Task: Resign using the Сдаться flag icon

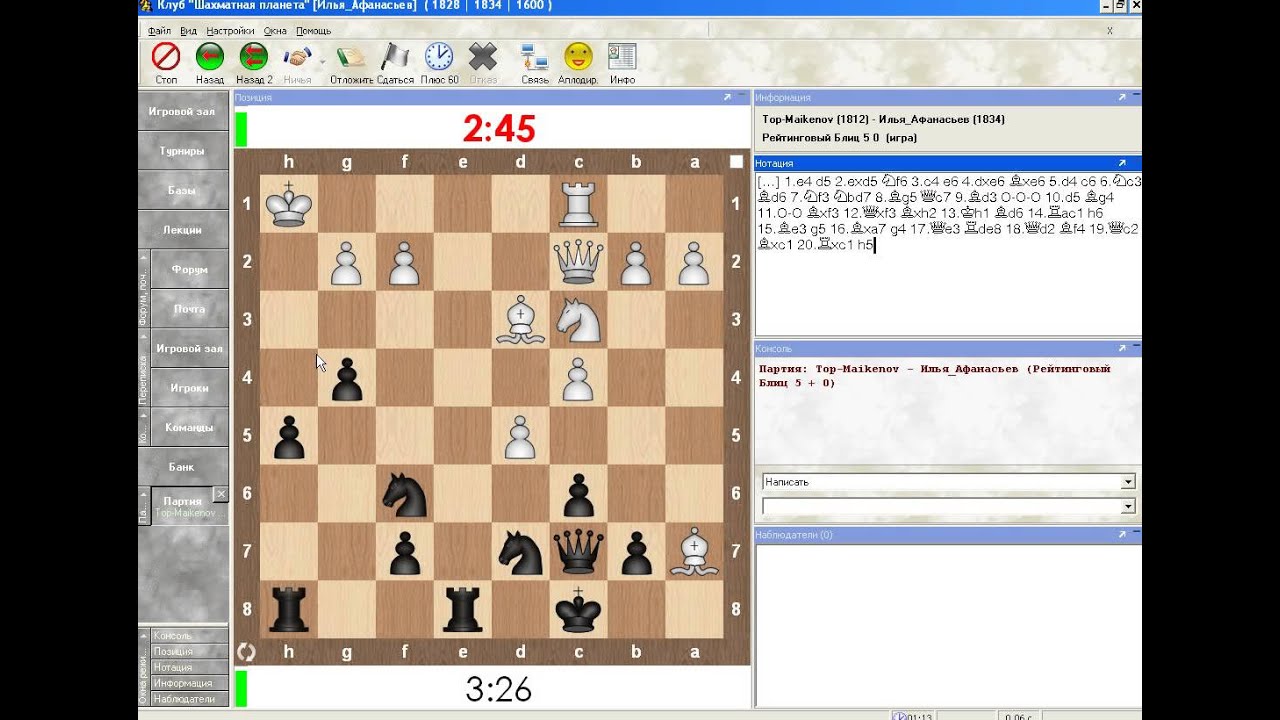Action: [x=395, y=56]
